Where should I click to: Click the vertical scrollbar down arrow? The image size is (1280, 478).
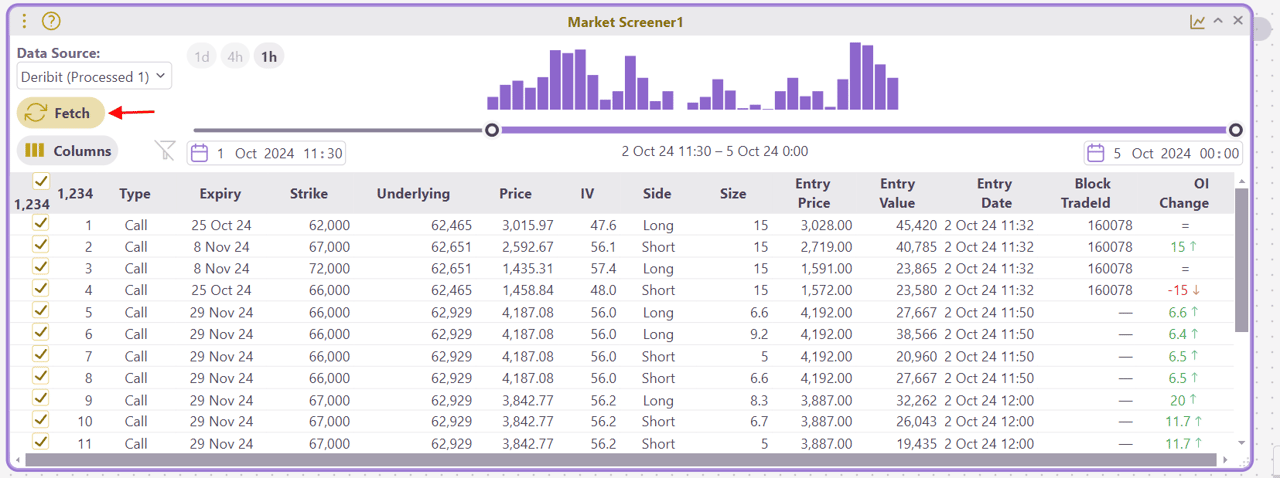point(1241,442)
